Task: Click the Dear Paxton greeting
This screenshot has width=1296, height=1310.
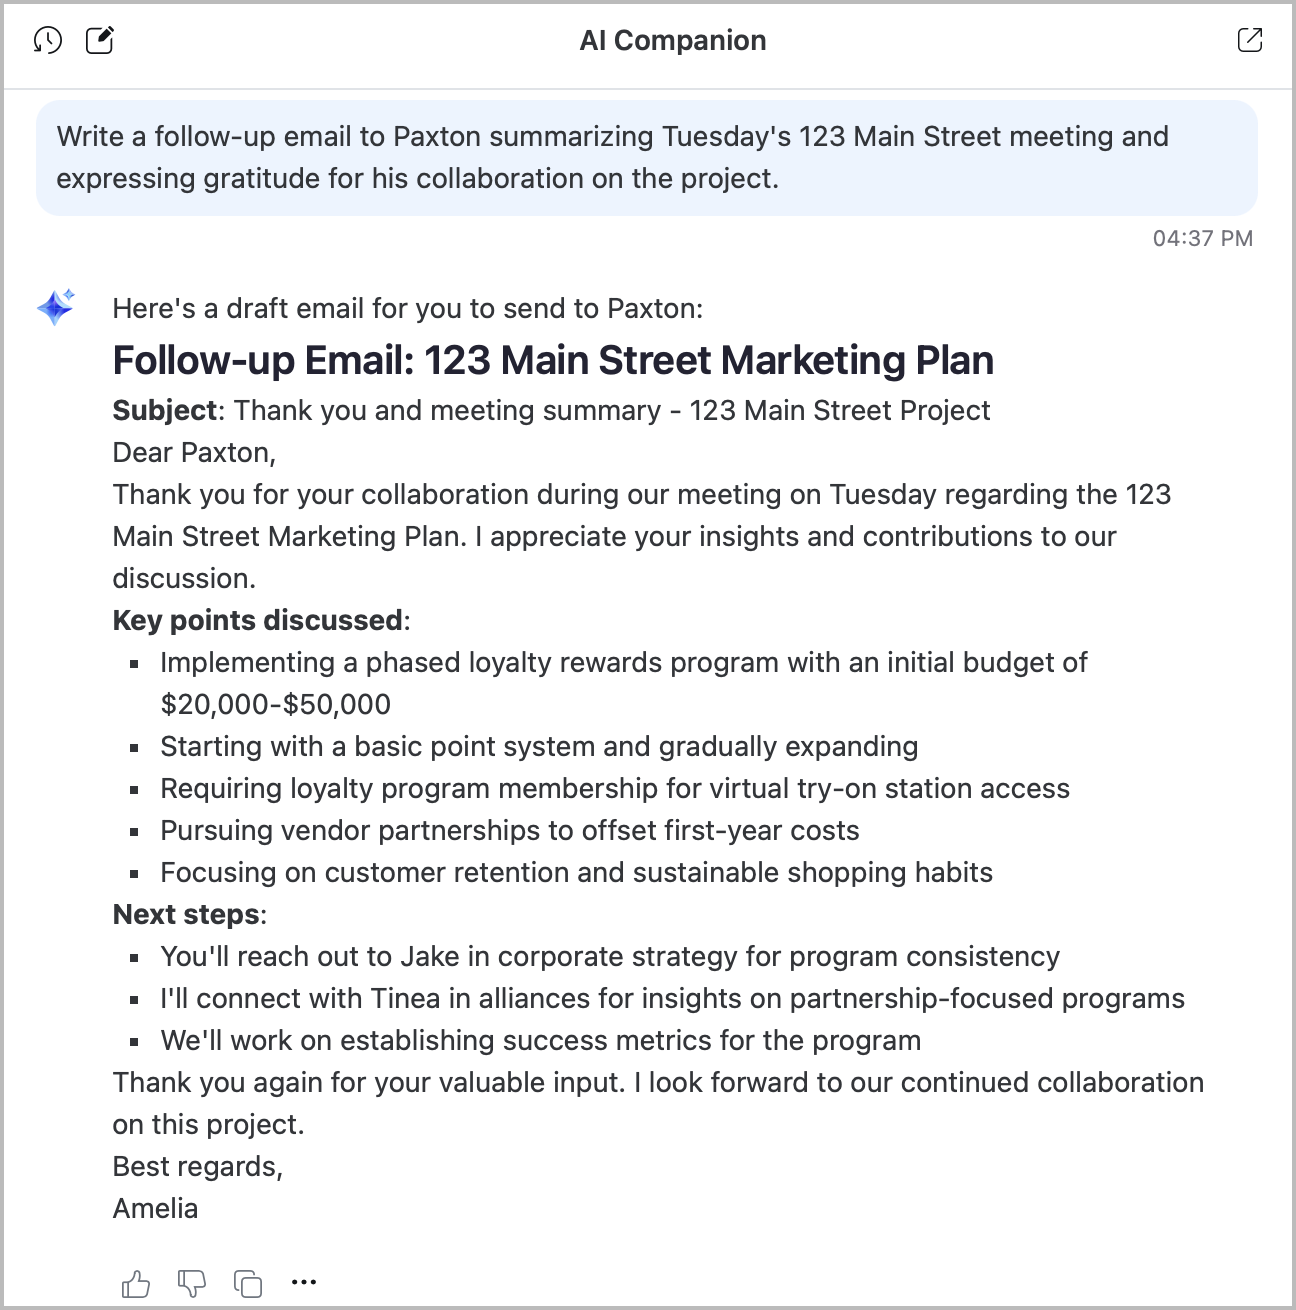Action: (195, 452)
